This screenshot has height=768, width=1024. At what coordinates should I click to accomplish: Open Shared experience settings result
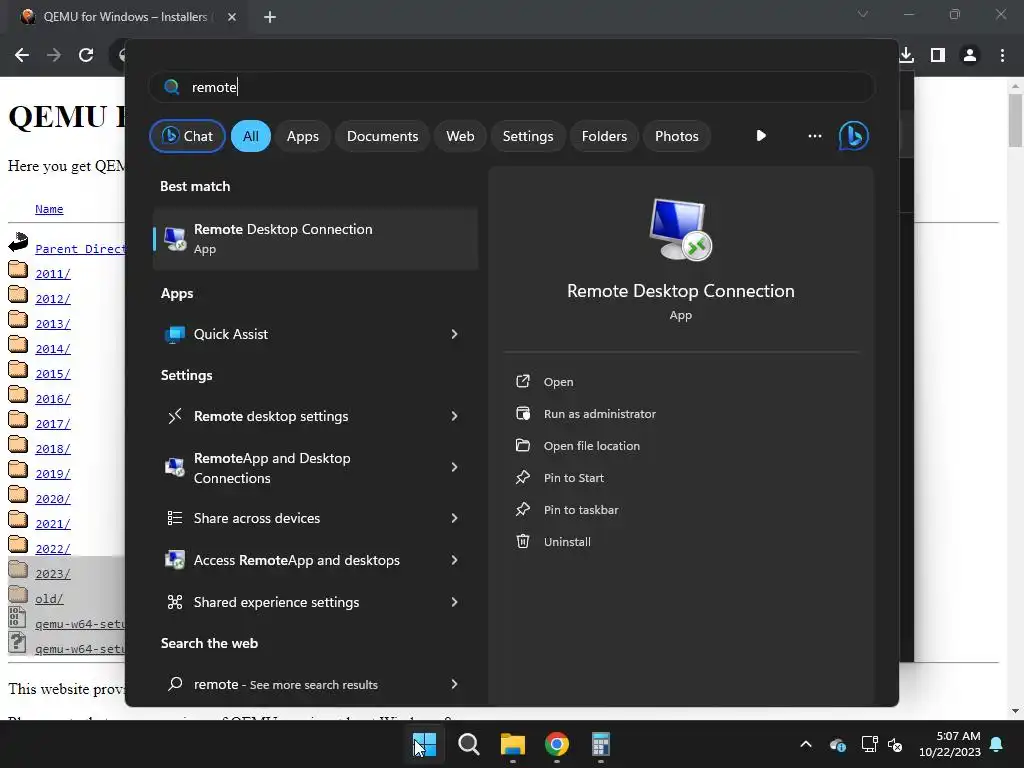pyautogui.click(x=315, y=602)
